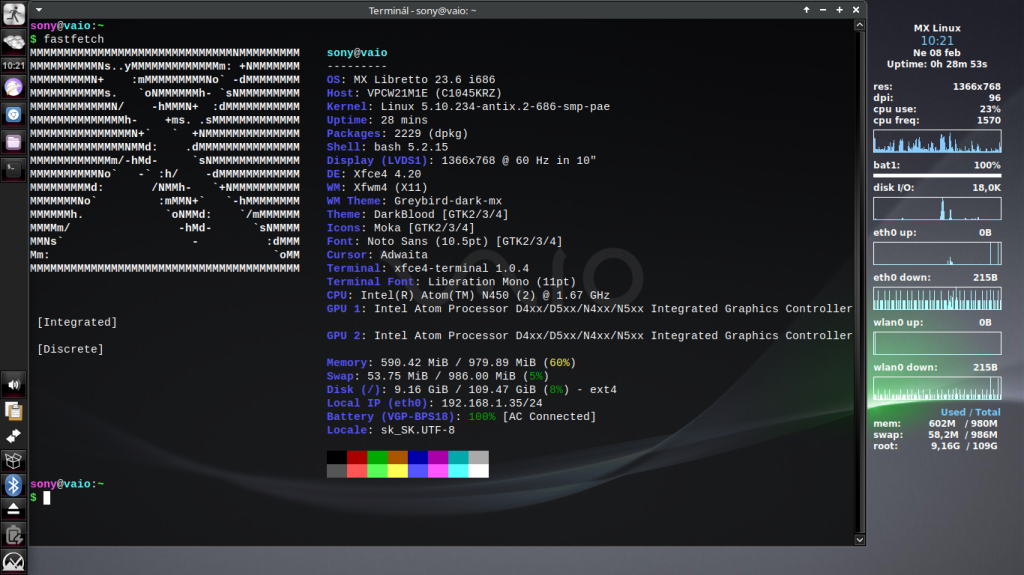1024x575 pixels.
Task: Click 'Cursor: Adwaita' line
Action: point(377,255)
